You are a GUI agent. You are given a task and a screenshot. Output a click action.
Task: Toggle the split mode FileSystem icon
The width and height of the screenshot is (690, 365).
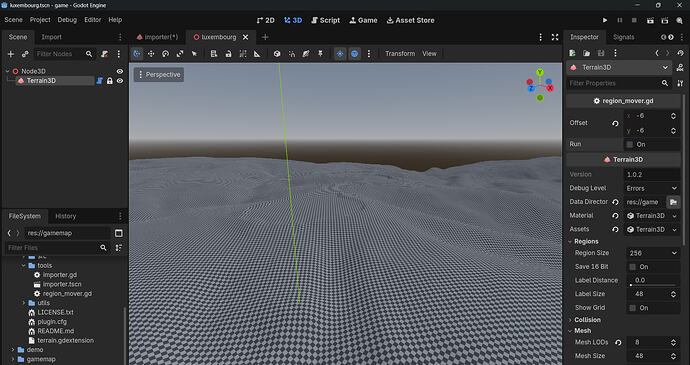pos(118,233)
